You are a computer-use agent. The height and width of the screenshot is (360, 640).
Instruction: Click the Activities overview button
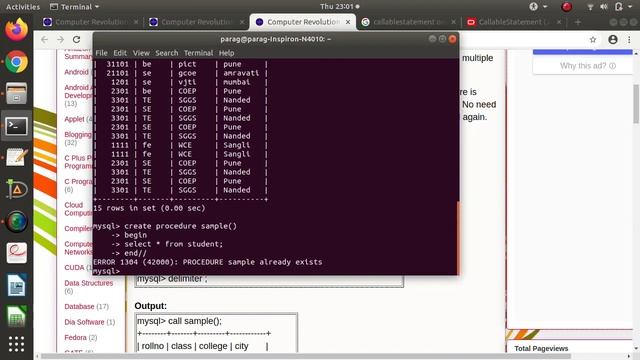(x=23, y=7)
